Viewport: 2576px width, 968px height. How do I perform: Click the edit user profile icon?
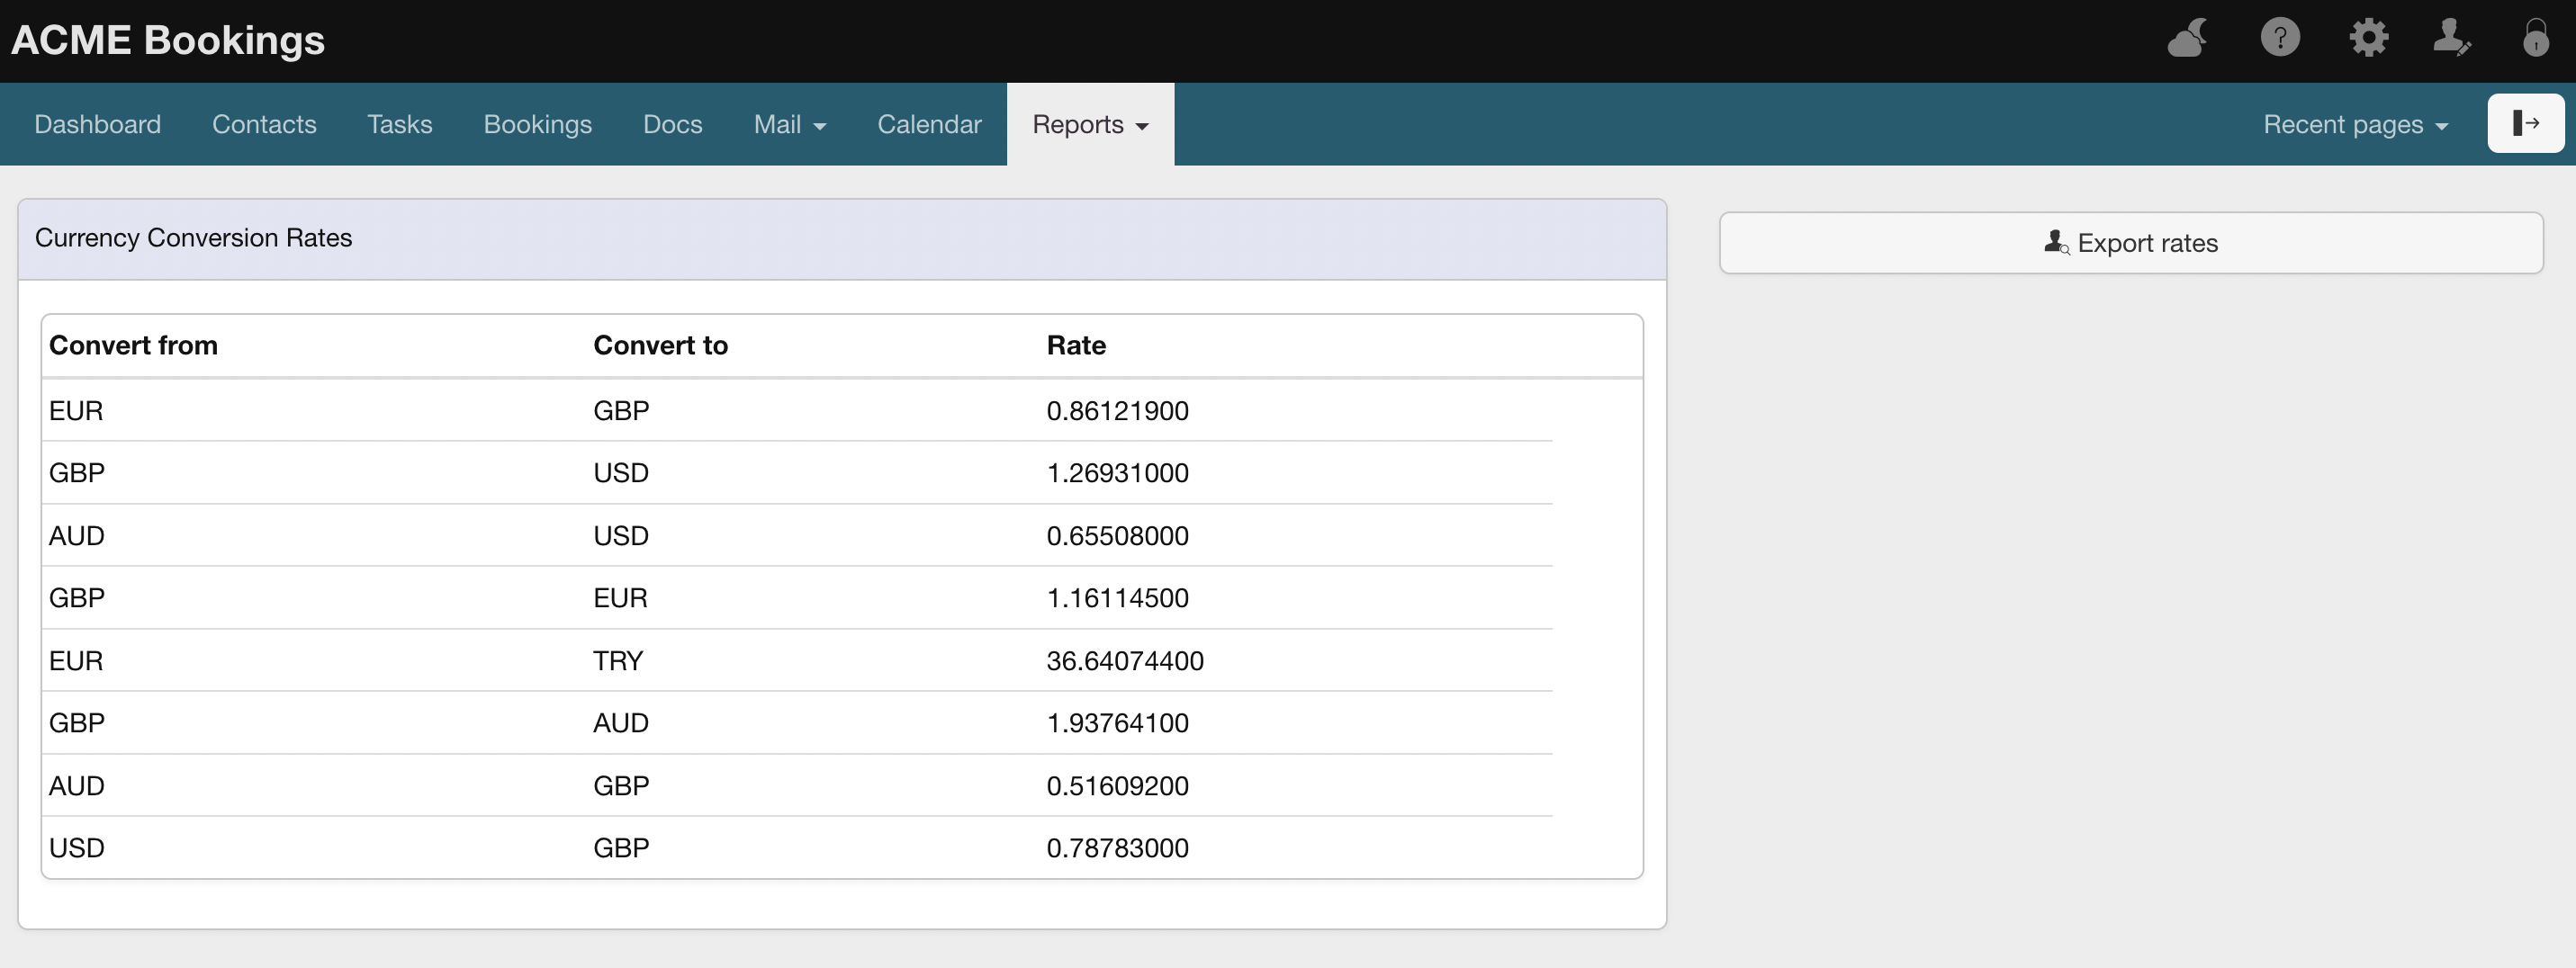click(2452, 38)
